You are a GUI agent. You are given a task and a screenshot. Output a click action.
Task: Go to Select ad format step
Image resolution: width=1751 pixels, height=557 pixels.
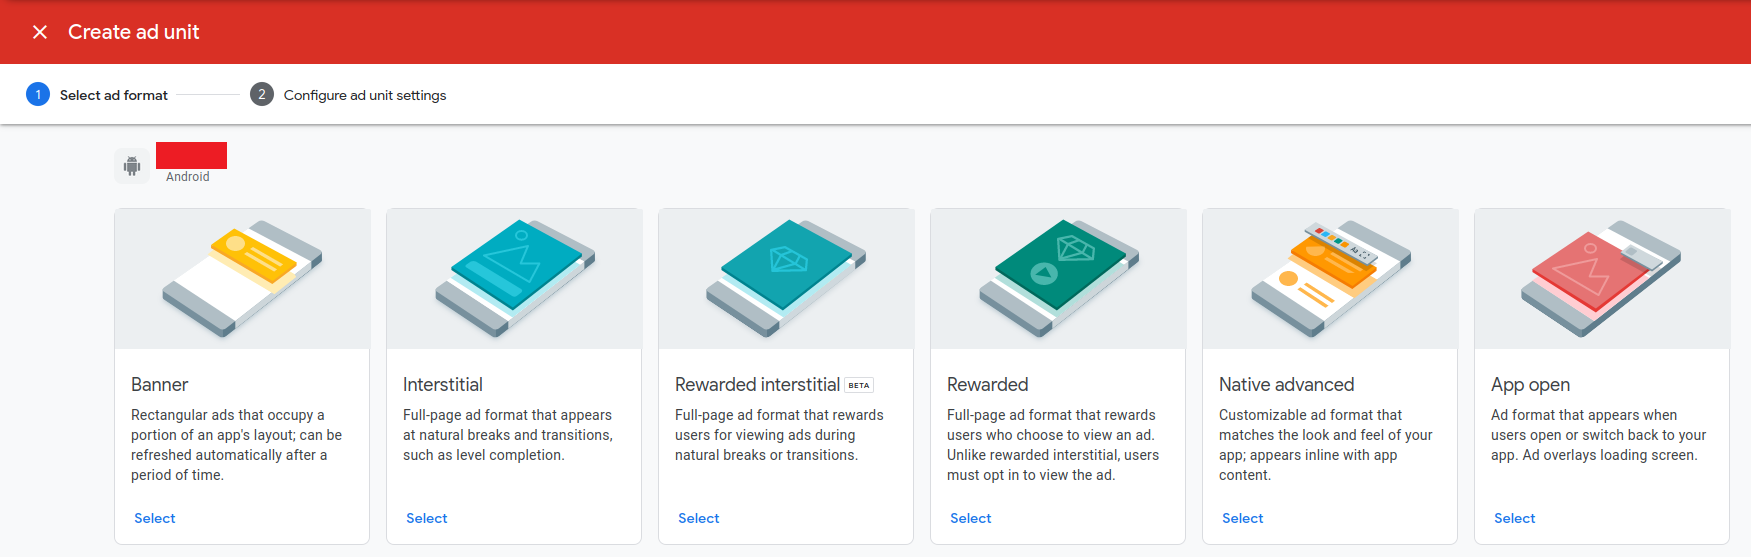coord(114,95)
